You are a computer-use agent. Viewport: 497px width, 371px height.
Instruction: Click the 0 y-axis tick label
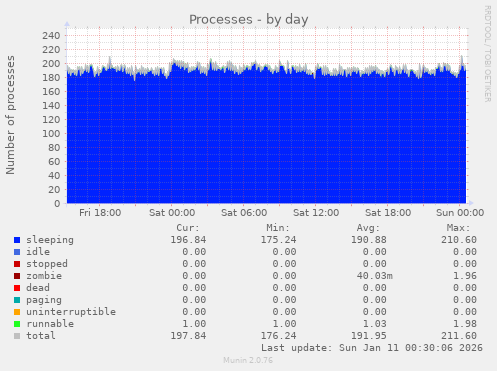57,203
